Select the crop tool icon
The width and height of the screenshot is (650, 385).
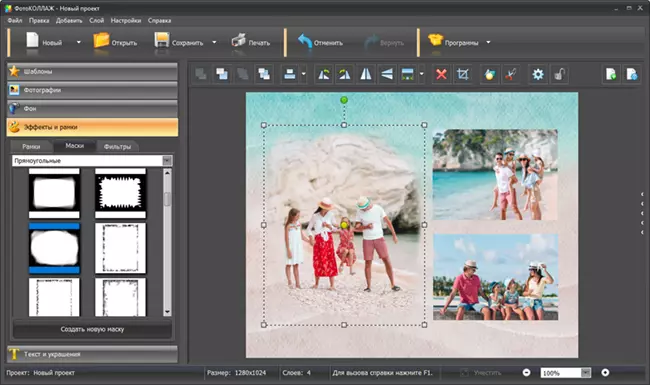tap(463, 75)
